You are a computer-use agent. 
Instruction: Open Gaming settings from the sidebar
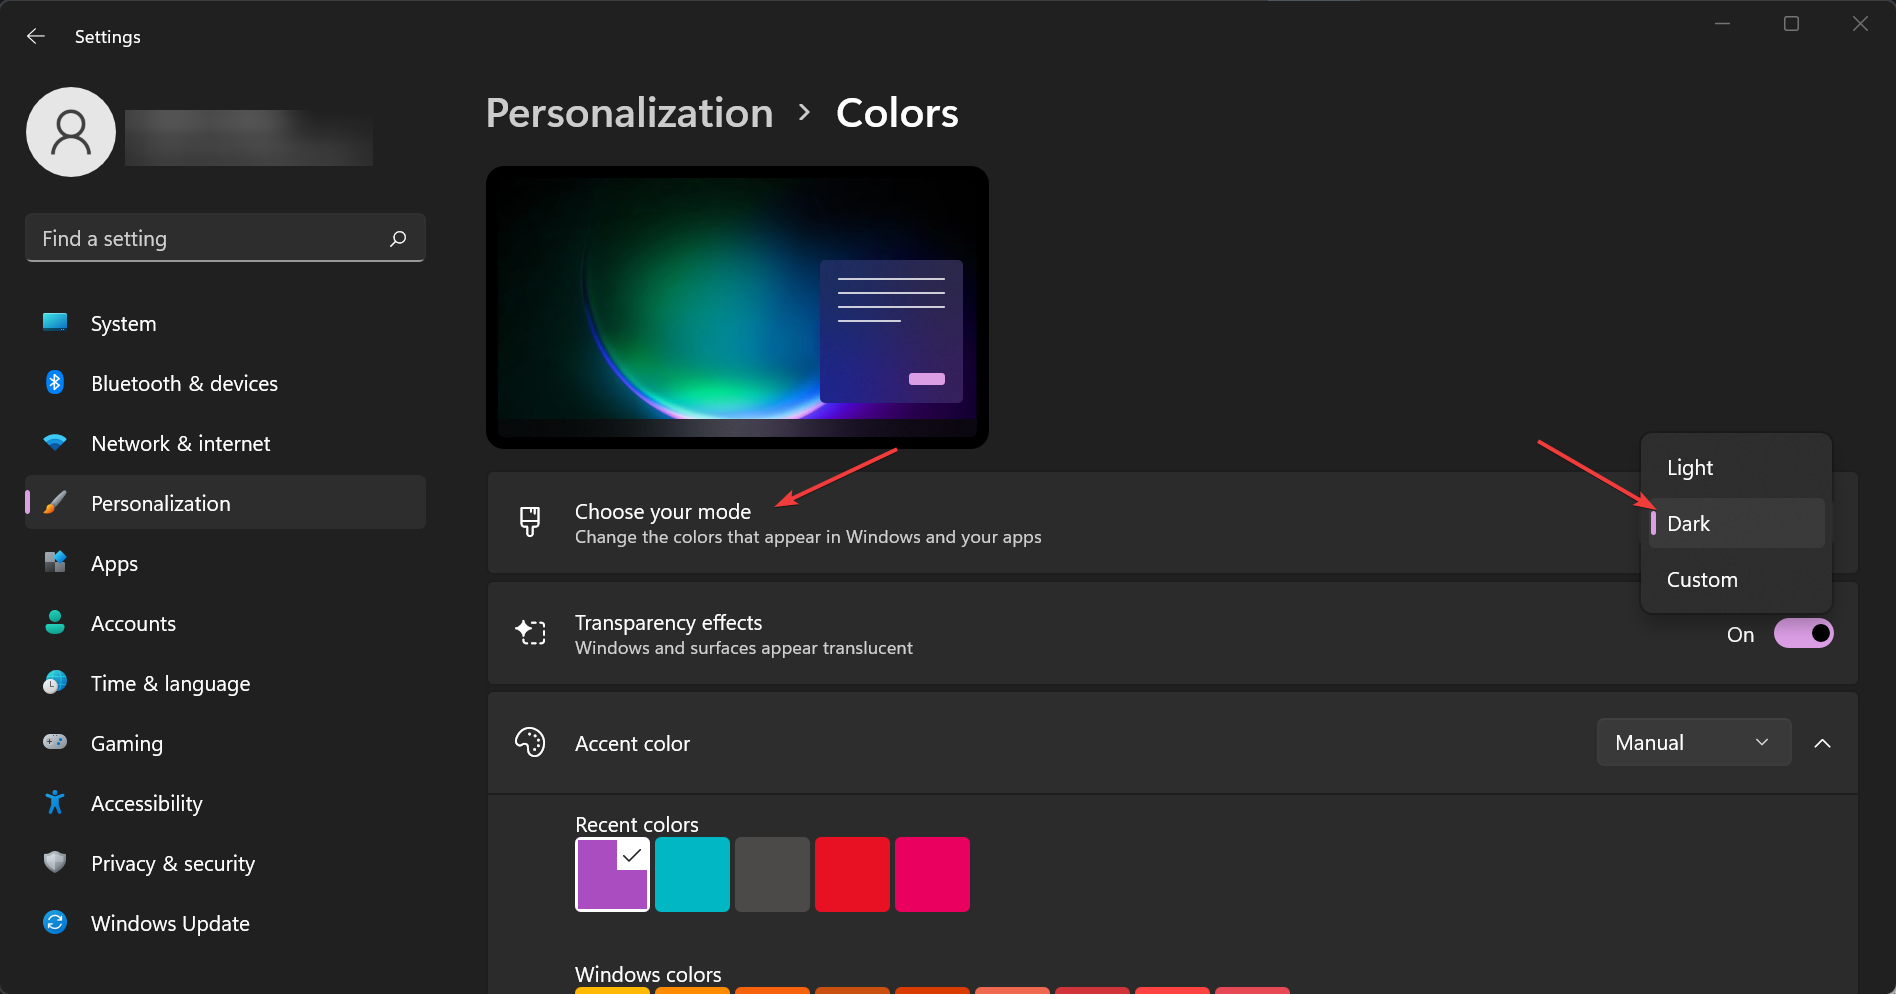coord(126,743)
